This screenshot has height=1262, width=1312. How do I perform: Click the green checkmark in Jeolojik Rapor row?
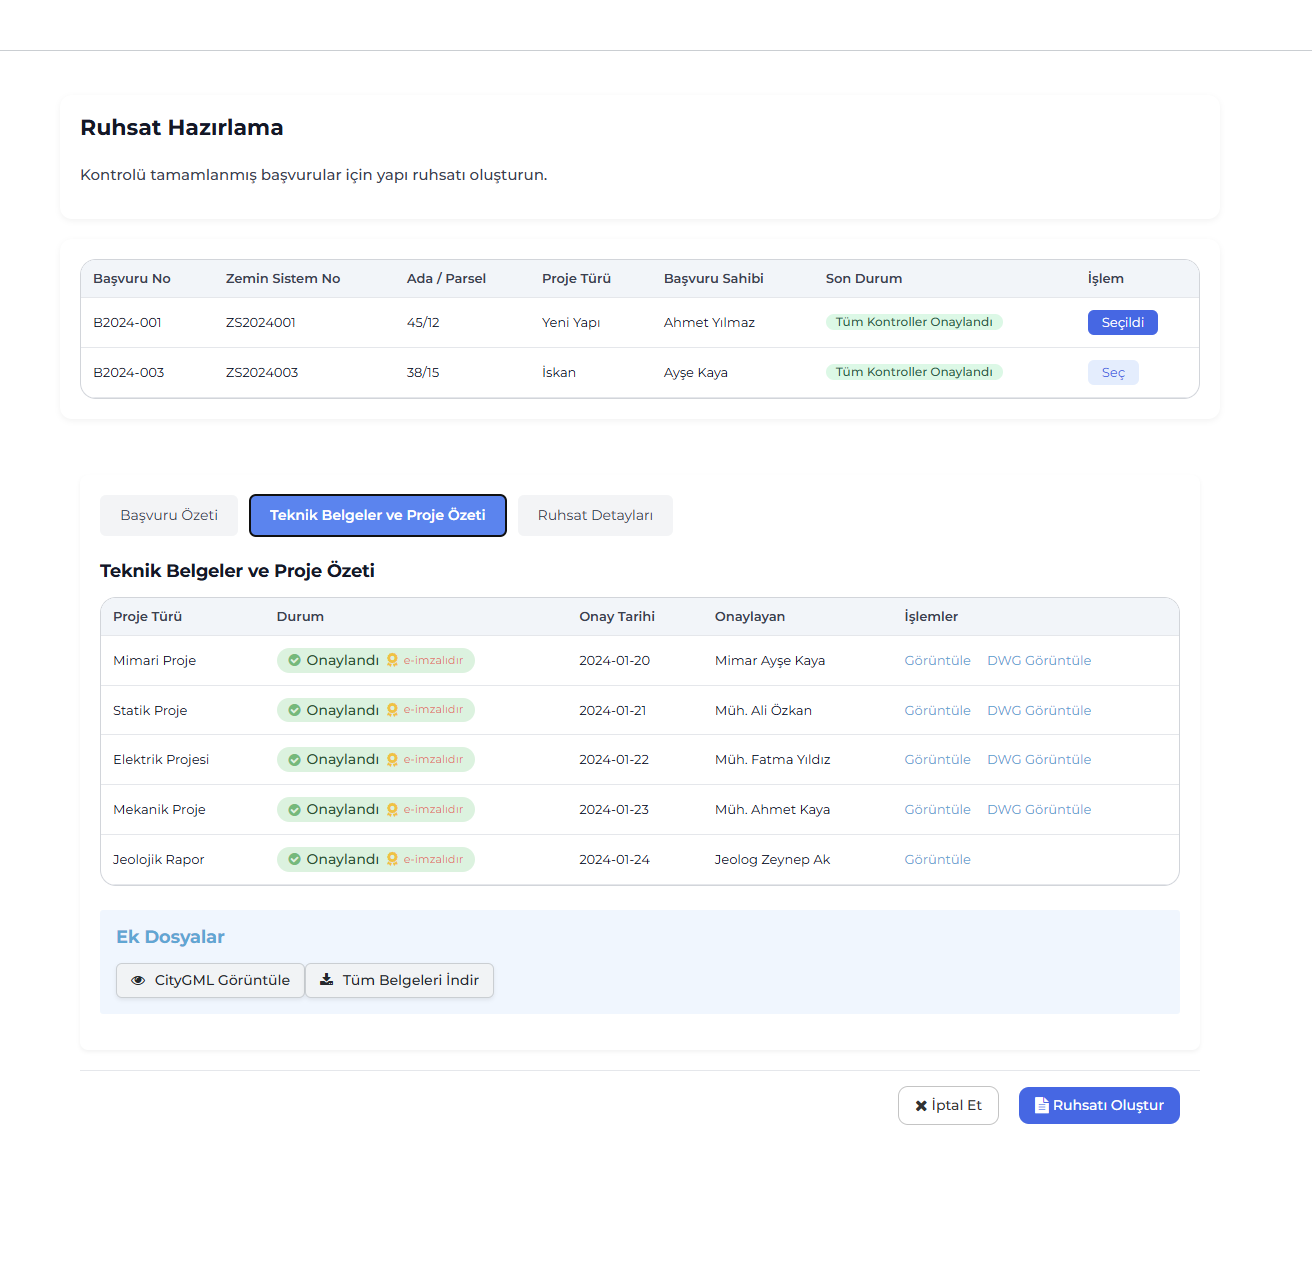pyautogui.click(x=295, y=859)
